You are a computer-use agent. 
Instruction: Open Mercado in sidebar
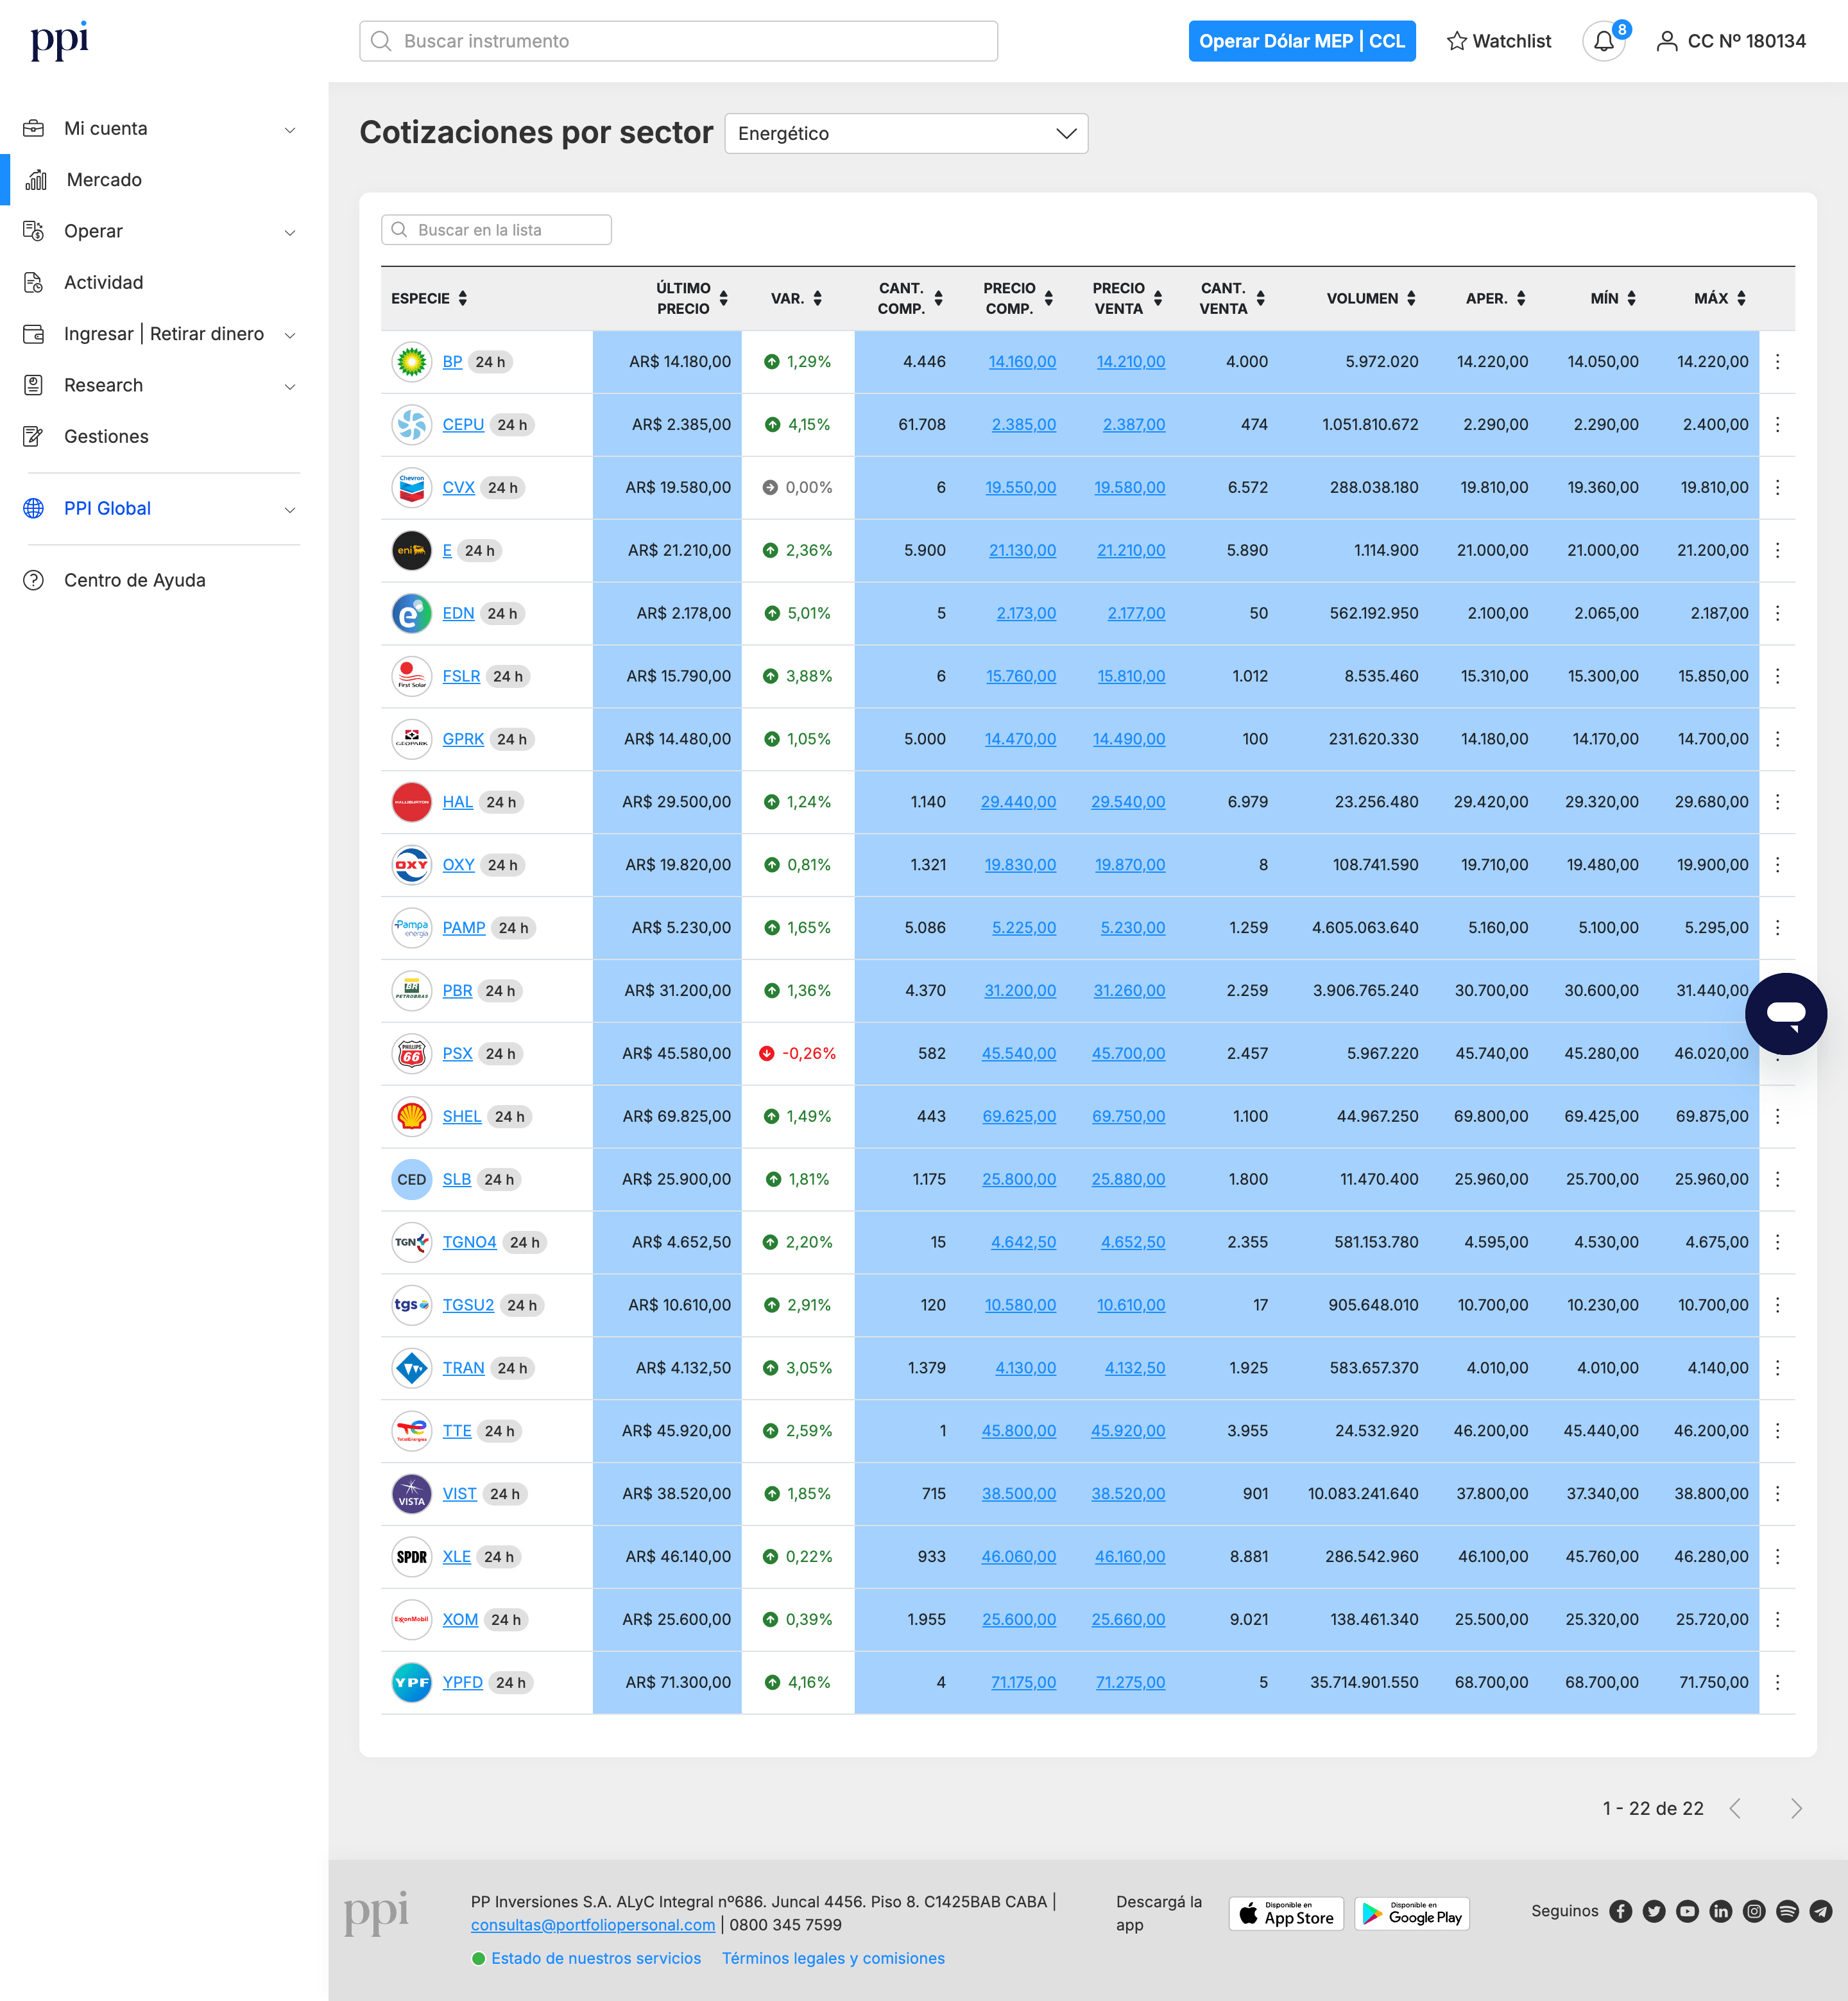(104, 180)
